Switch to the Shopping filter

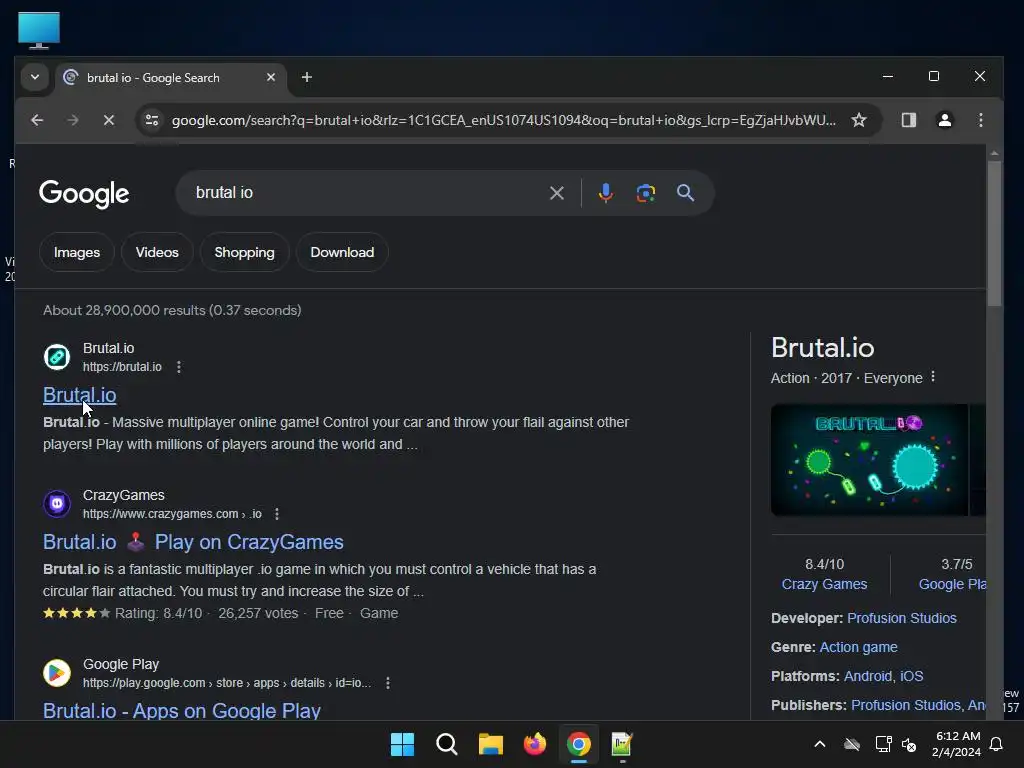[244, 252]
